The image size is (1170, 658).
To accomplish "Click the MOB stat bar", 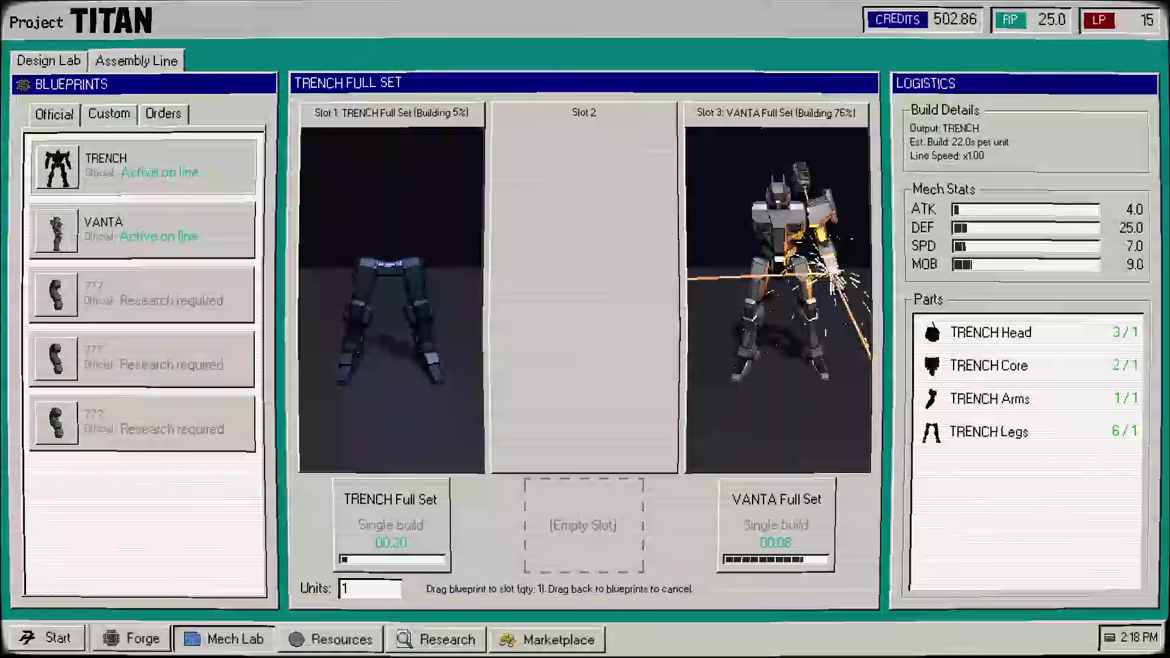I will 1025,264.
